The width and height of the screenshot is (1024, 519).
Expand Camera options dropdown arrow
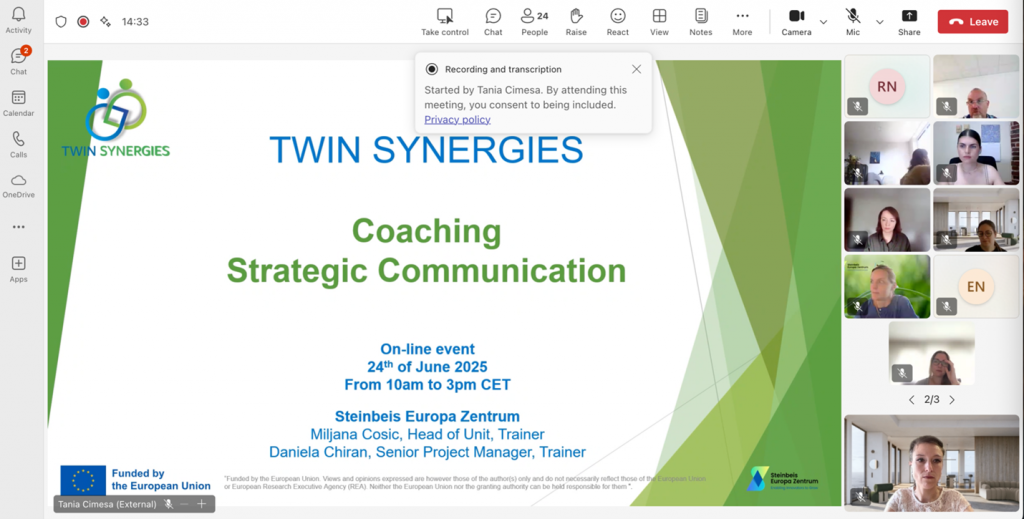pyautogui.click(x=824, y=22)
